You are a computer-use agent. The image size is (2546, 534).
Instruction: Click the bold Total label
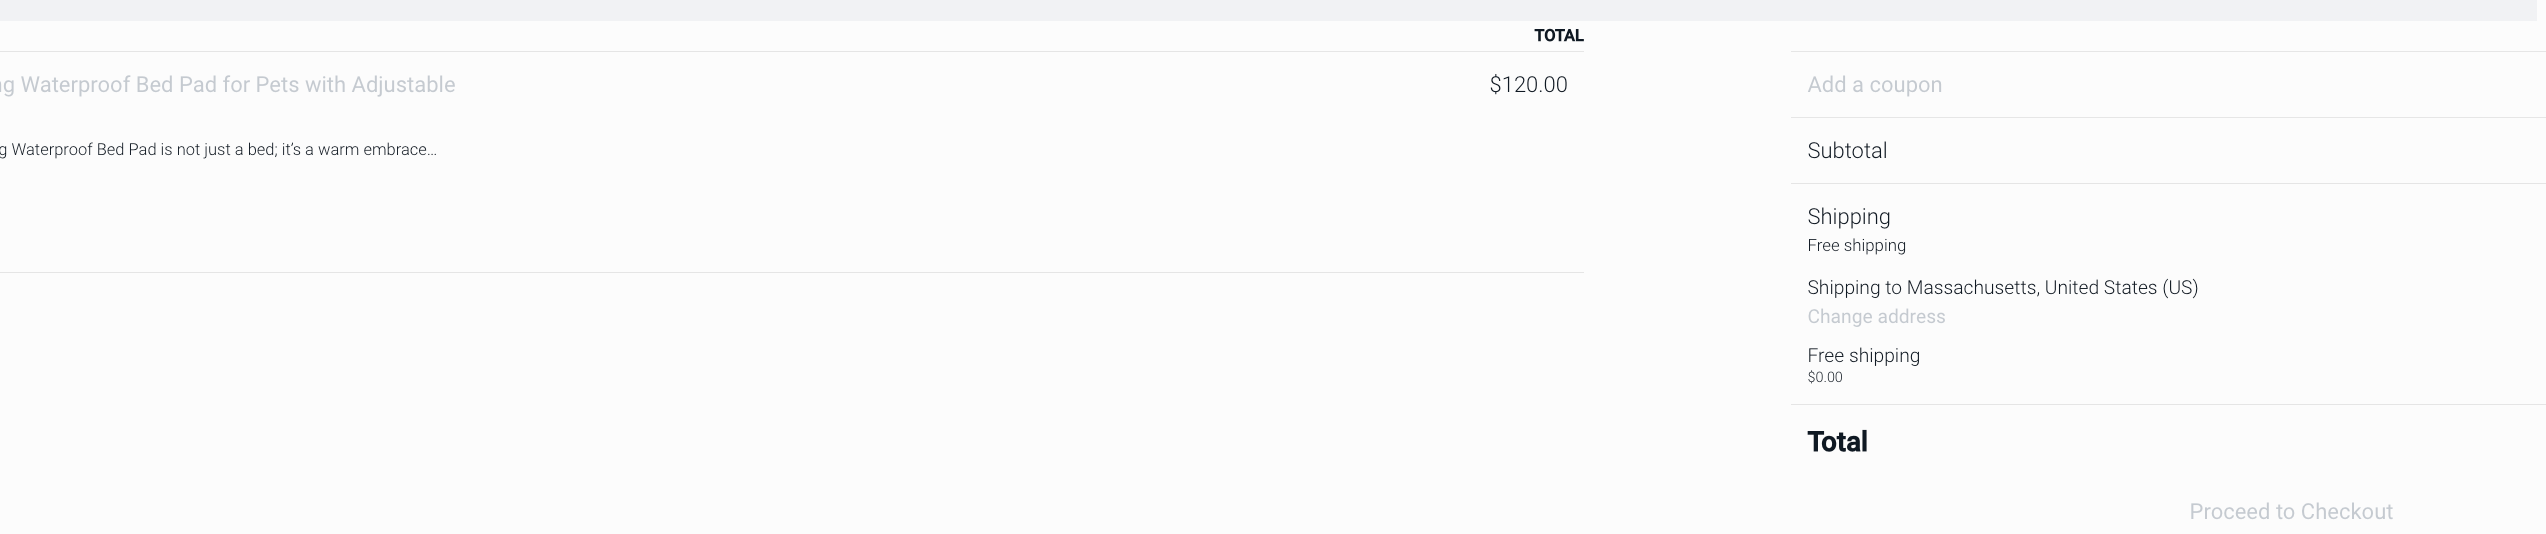(1836, 442)
